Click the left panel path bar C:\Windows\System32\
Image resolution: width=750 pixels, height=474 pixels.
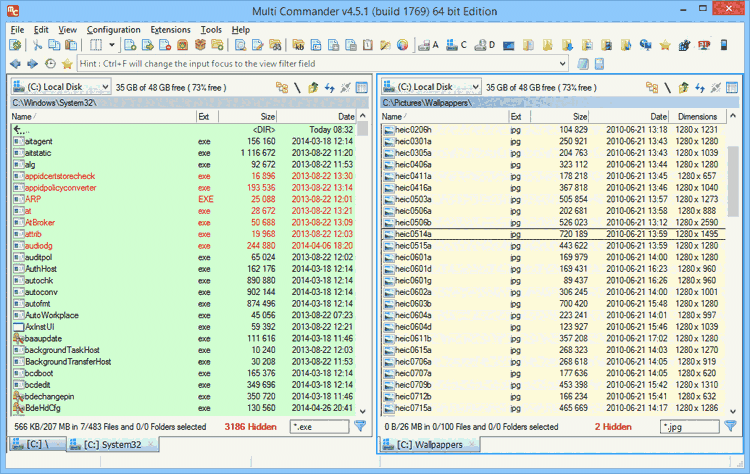tap(189, 103)
